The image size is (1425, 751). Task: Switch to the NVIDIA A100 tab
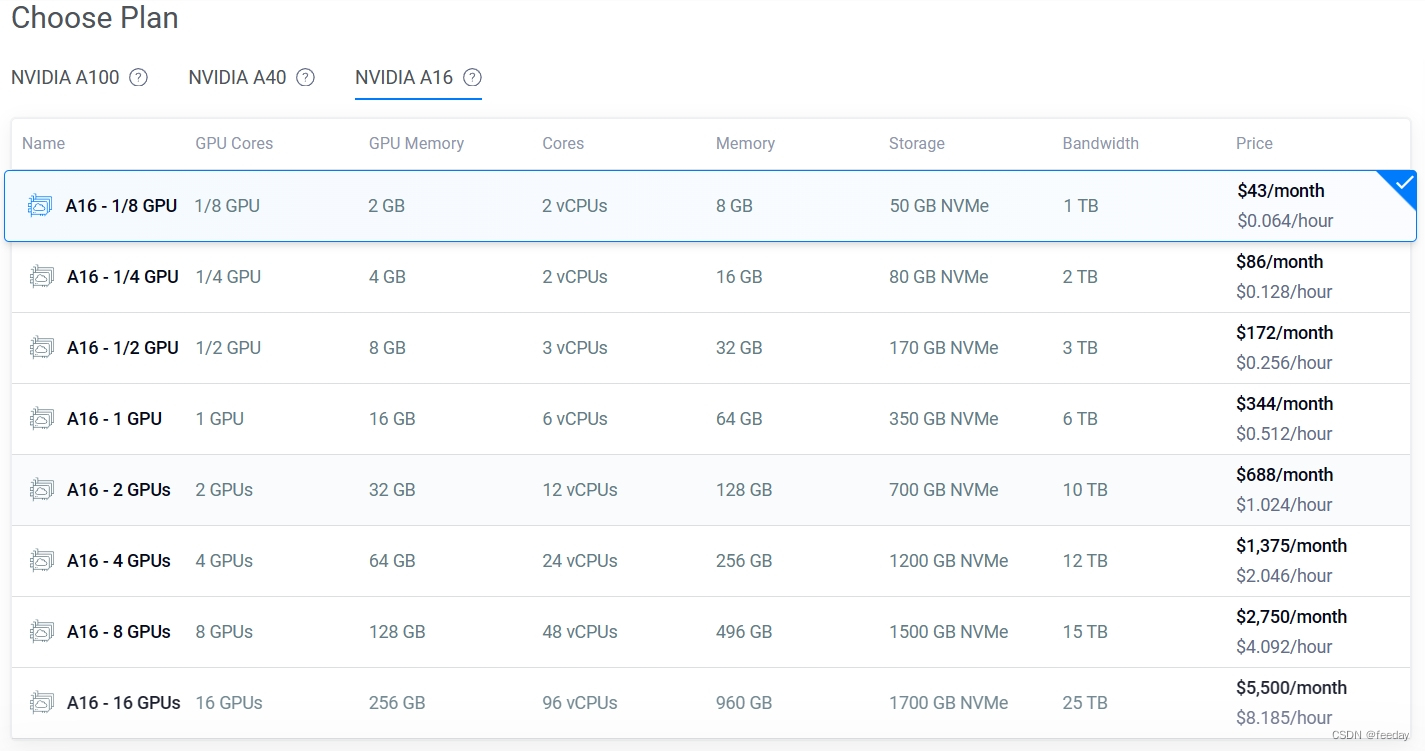(65, 77)
